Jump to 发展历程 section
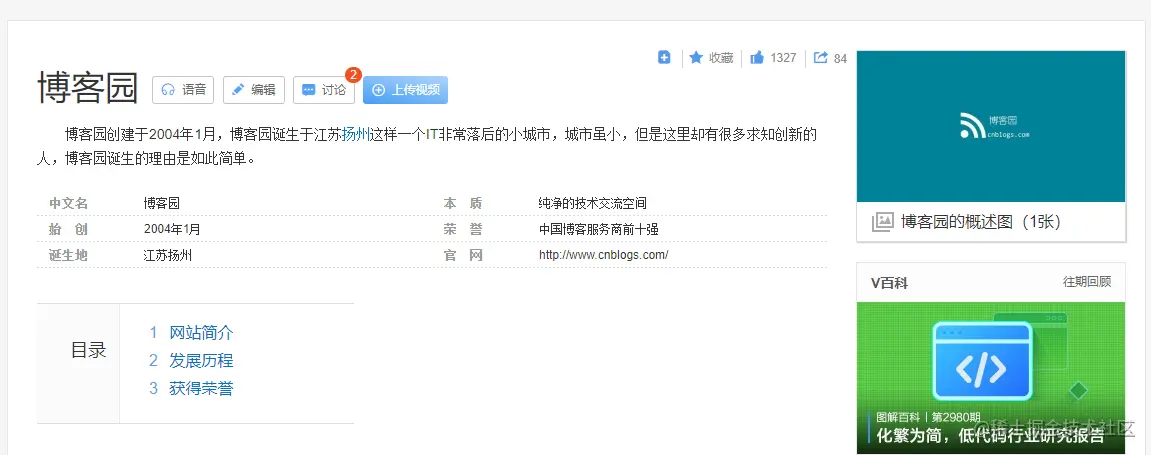Viewport: 1151px width, 455px height. point(201,360)
